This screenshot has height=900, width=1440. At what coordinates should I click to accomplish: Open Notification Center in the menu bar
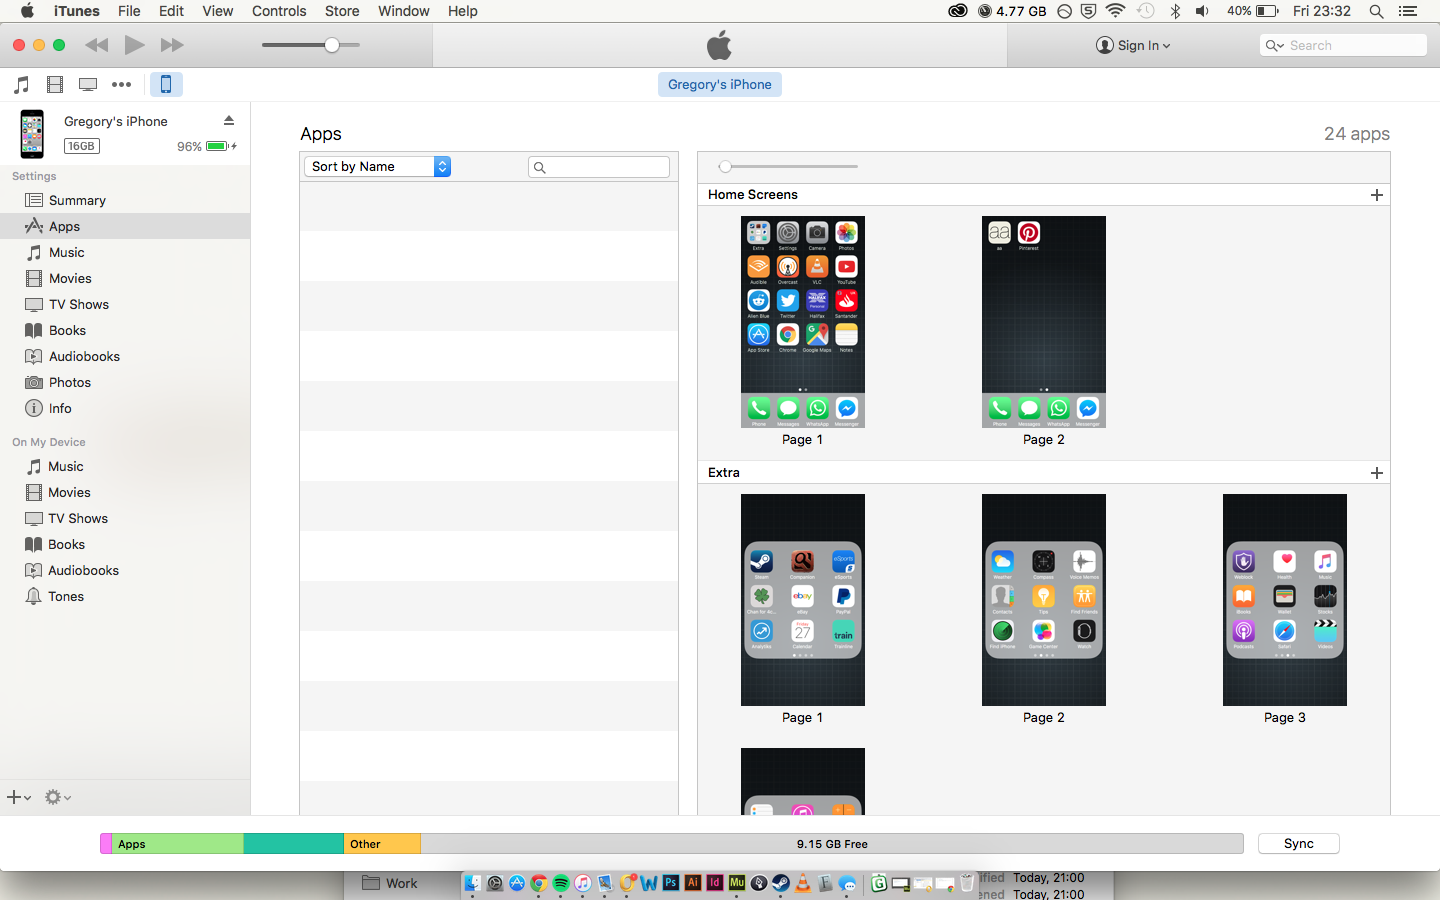coord(1408,11)
